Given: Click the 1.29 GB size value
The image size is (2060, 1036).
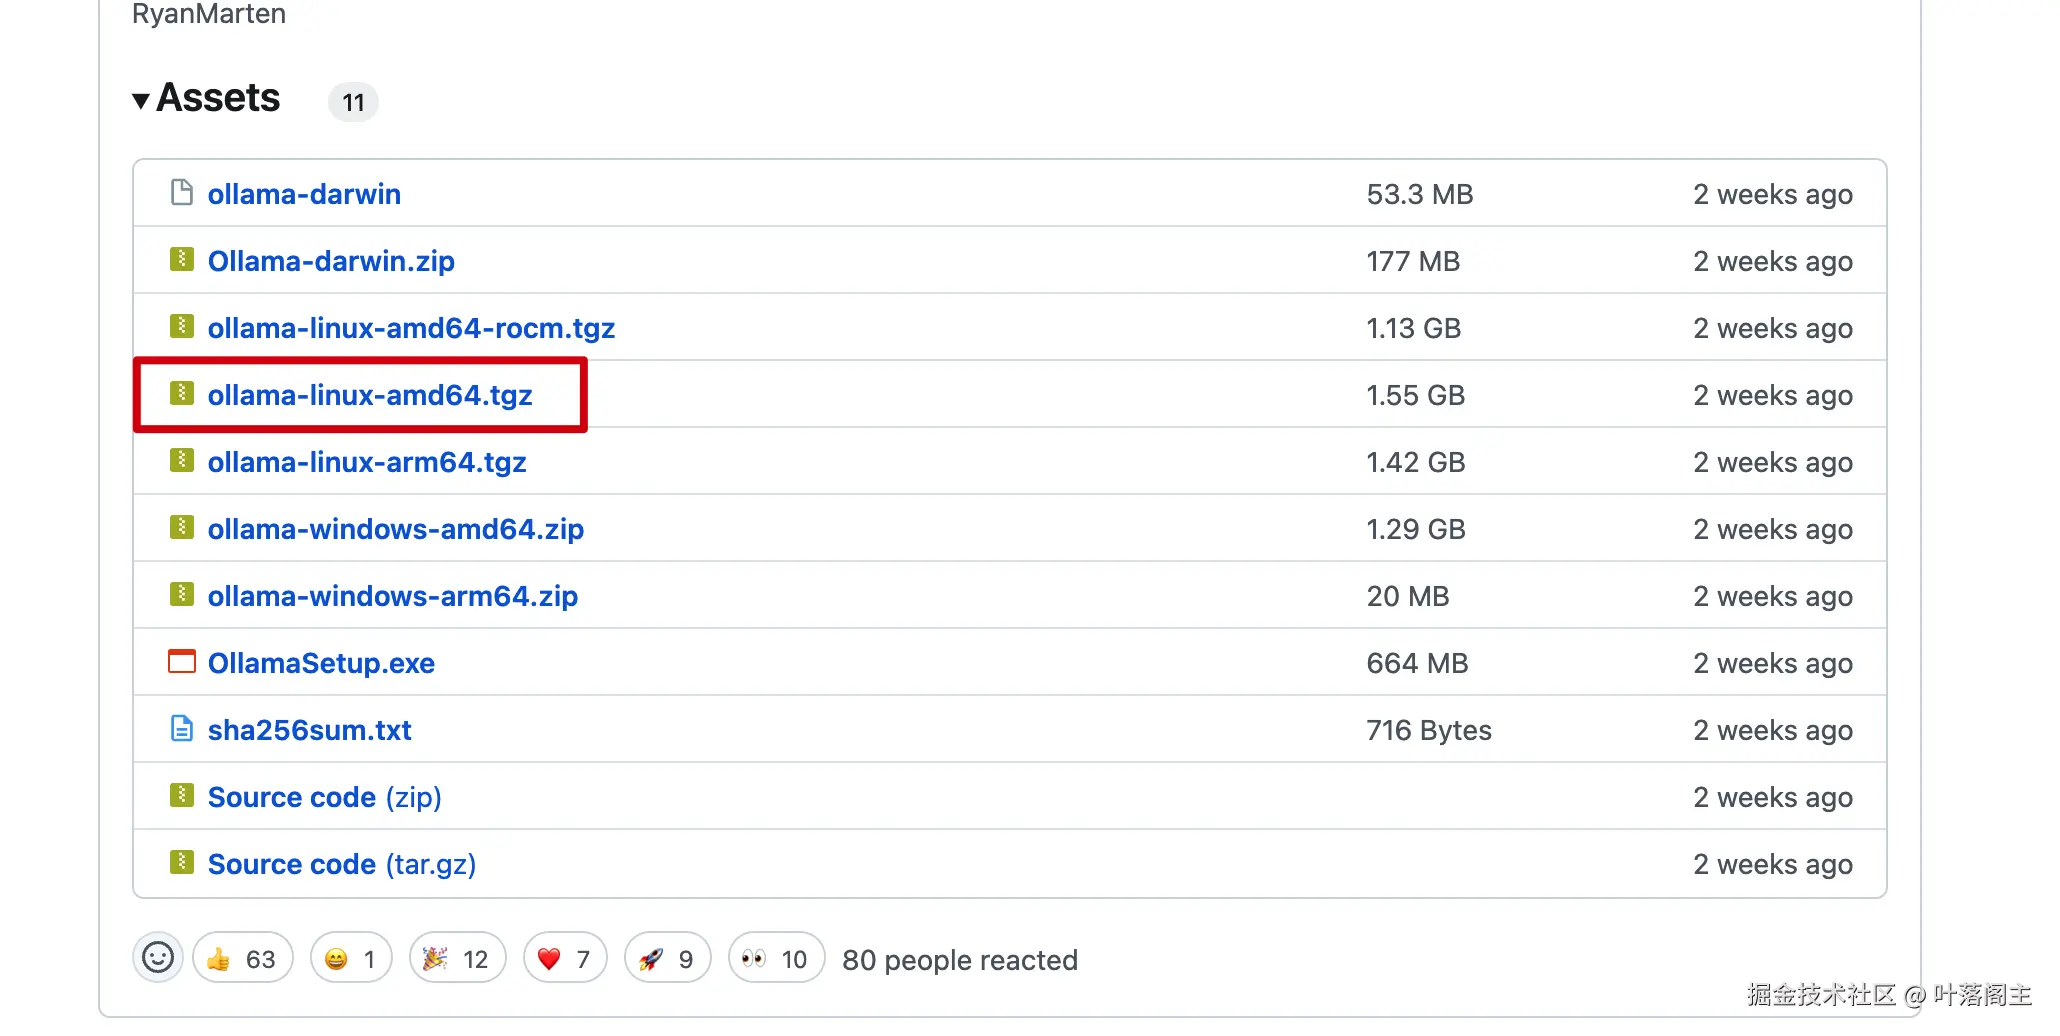Looking at the screenshot, I should point(1416,529).
